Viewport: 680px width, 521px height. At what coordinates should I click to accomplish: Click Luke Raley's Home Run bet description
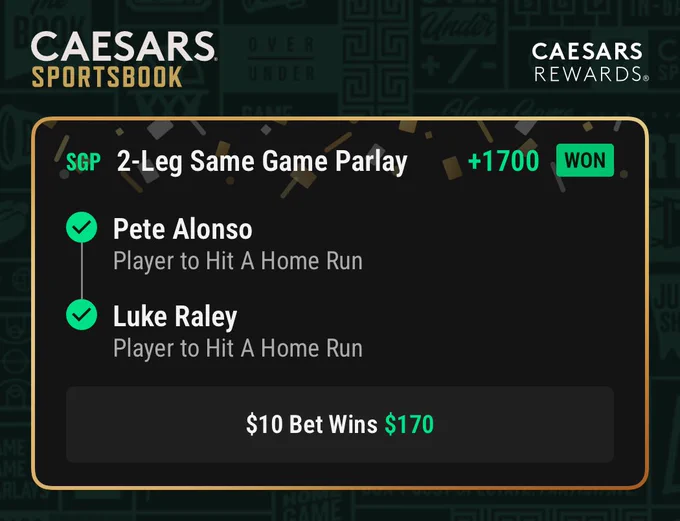[238, 349]
